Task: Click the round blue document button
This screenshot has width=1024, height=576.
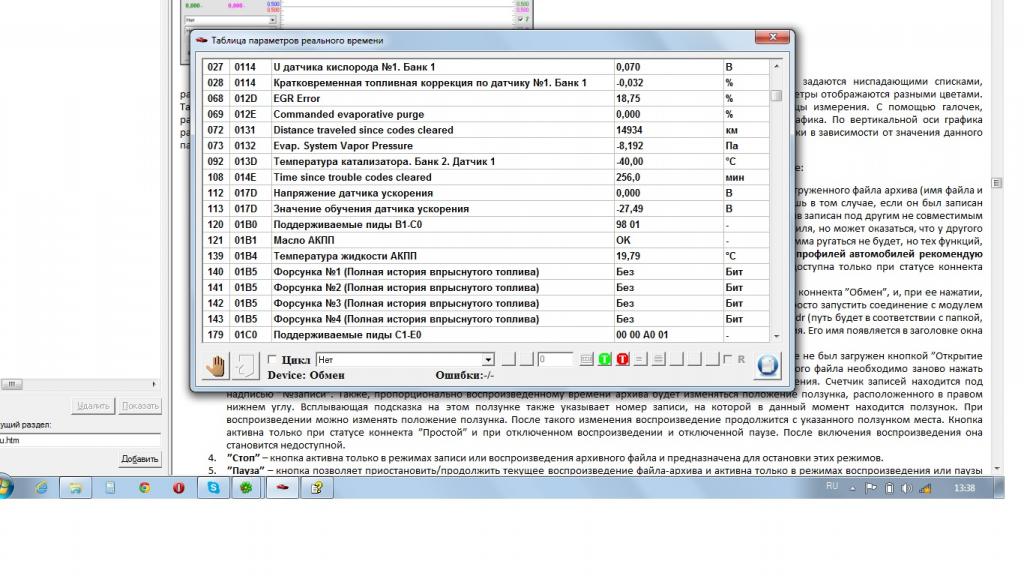Action: 767,365
